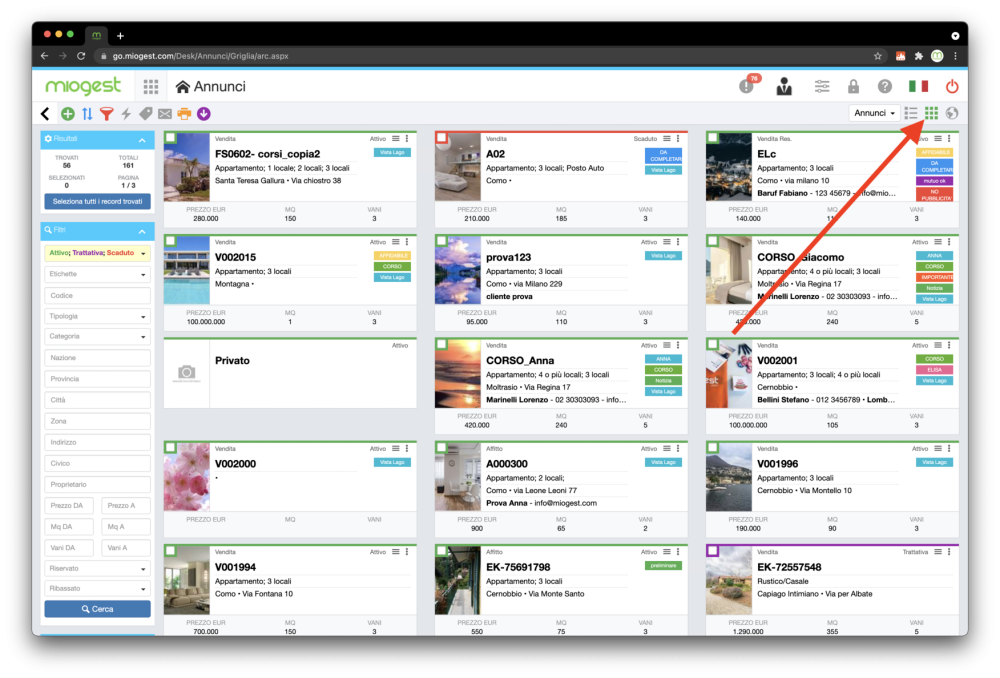1000x678 pixels.
Task: Click the grey envelope email icon
Action: point(165,114)
